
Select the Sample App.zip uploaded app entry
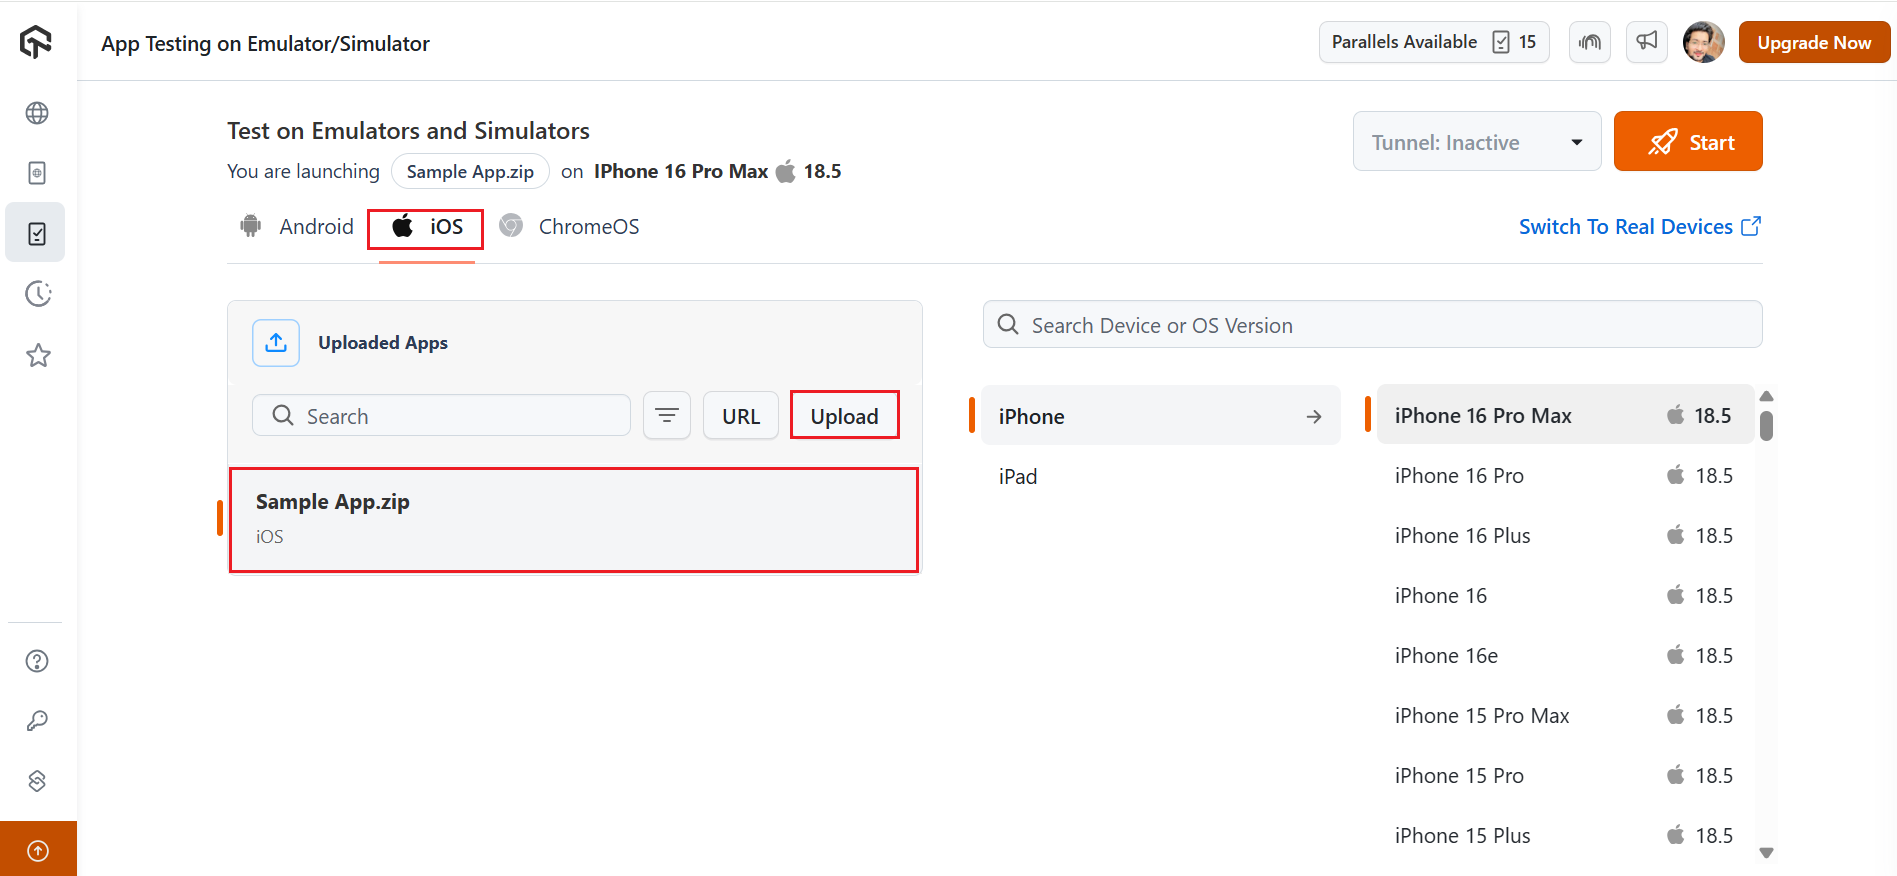[x=573, y=520]
